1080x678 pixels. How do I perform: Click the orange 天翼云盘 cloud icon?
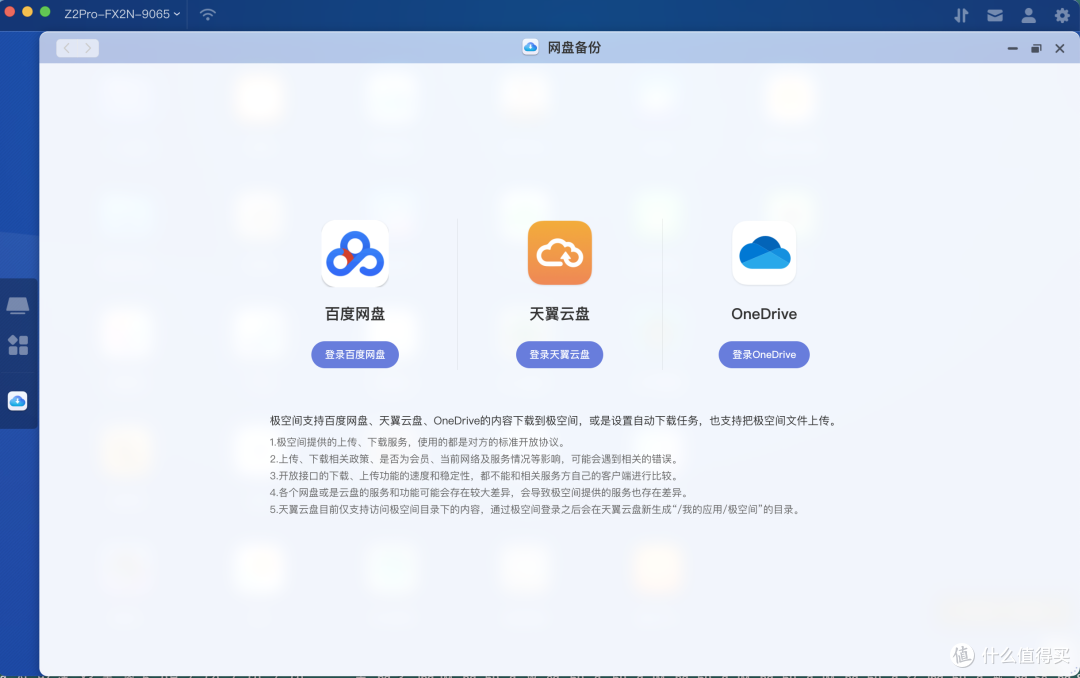click(x=559, y=253)
